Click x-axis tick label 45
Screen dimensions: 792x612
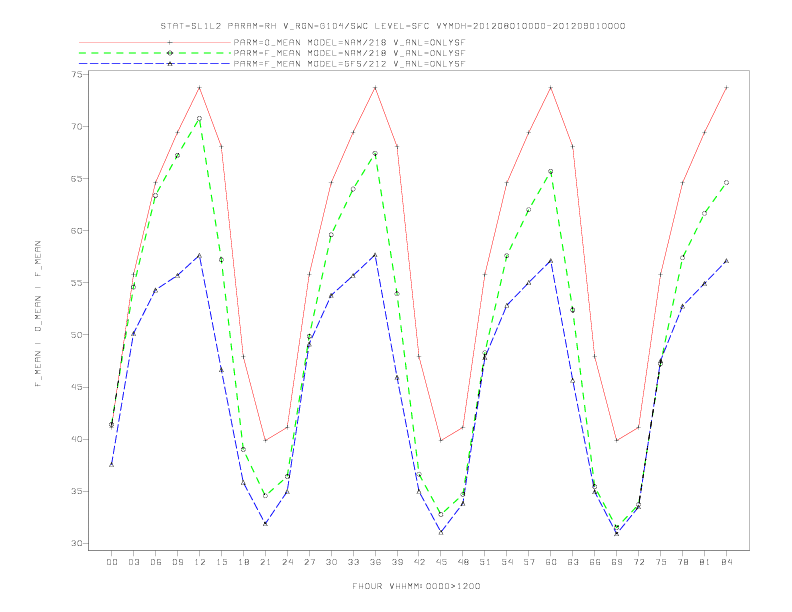[x=441, y=562]
